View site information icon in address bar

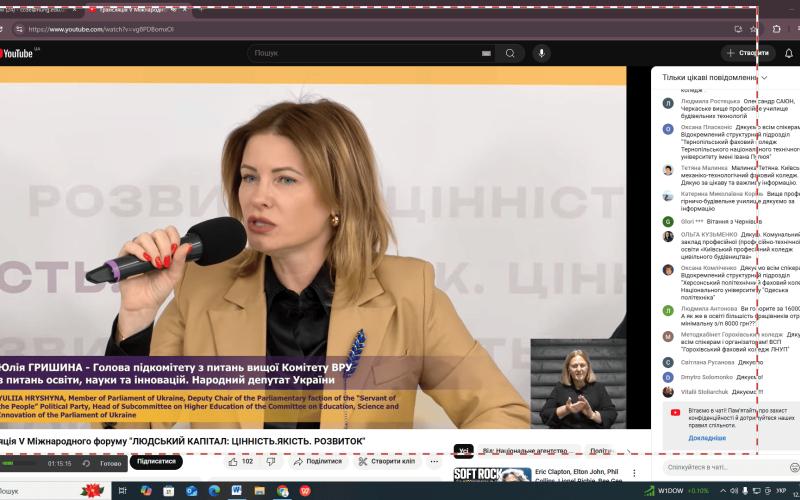(19, 29)
